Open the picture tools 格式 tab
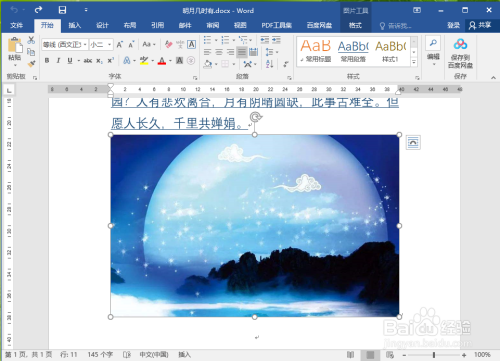Image resolution: width=500 pixels, height=361 pixels. (x=355, y=25)
